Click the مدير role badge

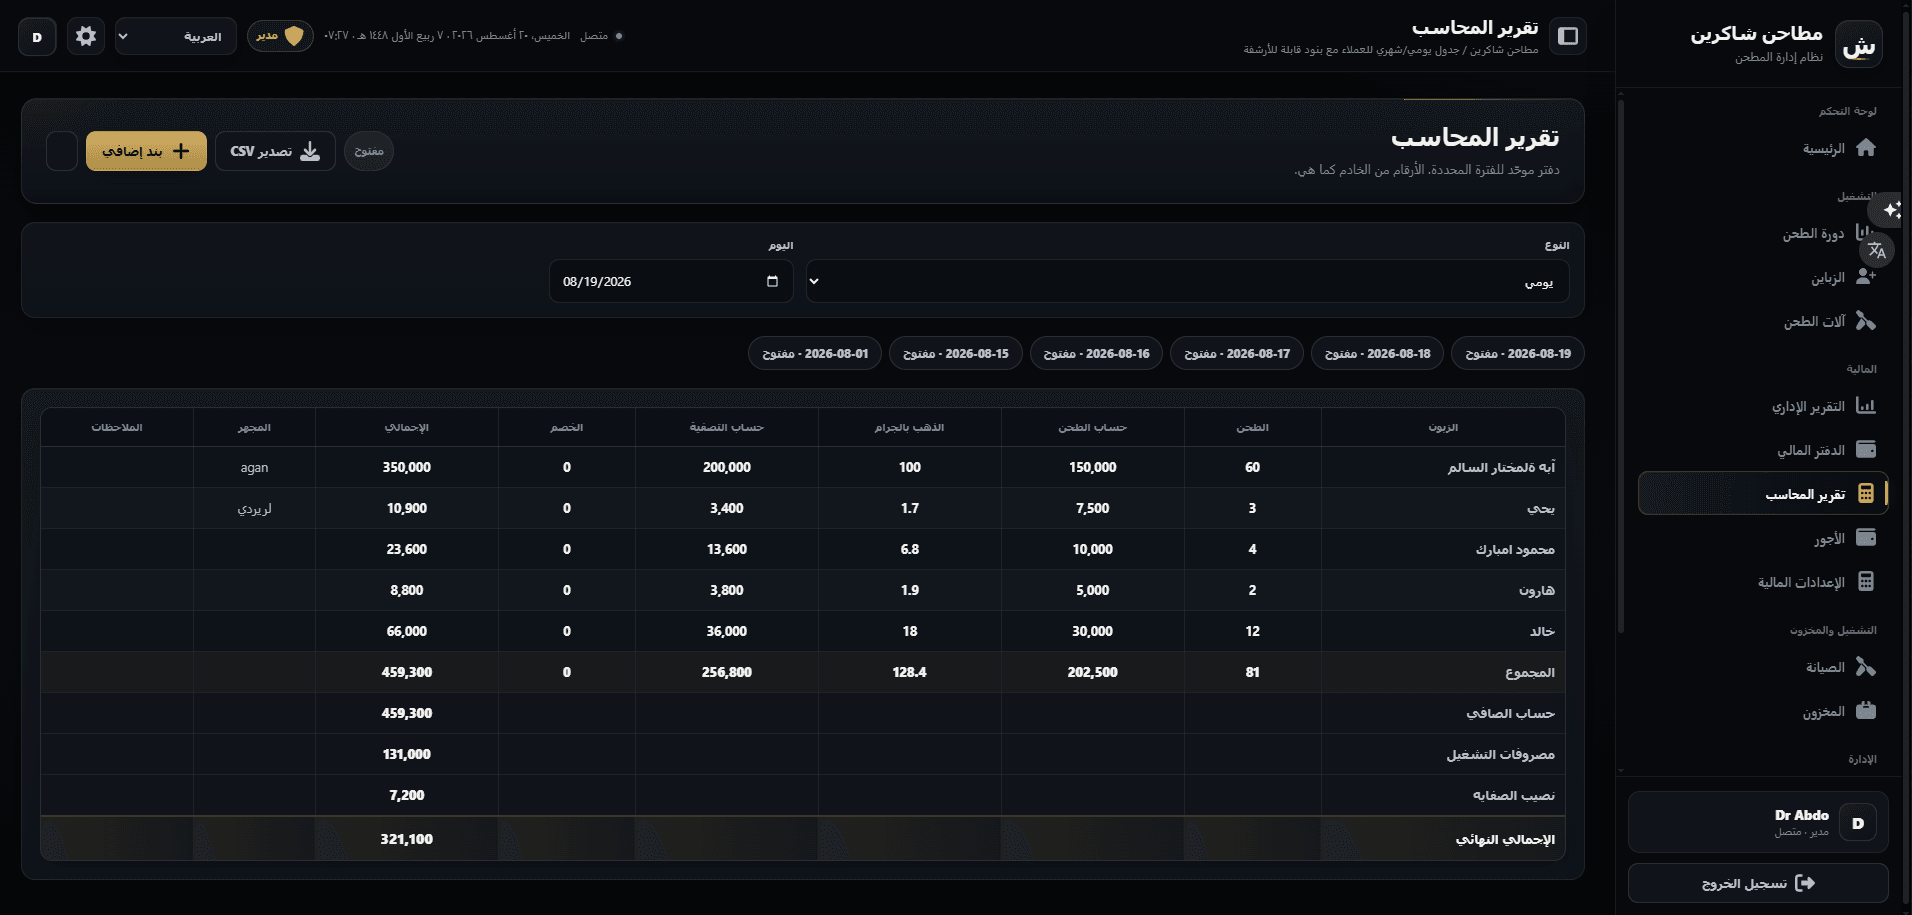coord(280,36)
